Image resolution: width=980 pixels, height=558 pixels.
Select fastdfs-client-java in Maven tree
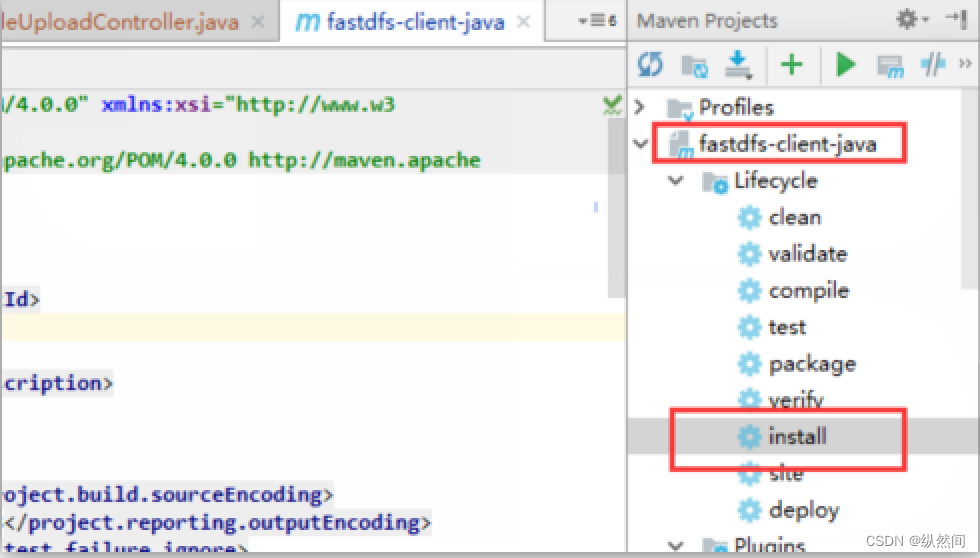point(788,144)
